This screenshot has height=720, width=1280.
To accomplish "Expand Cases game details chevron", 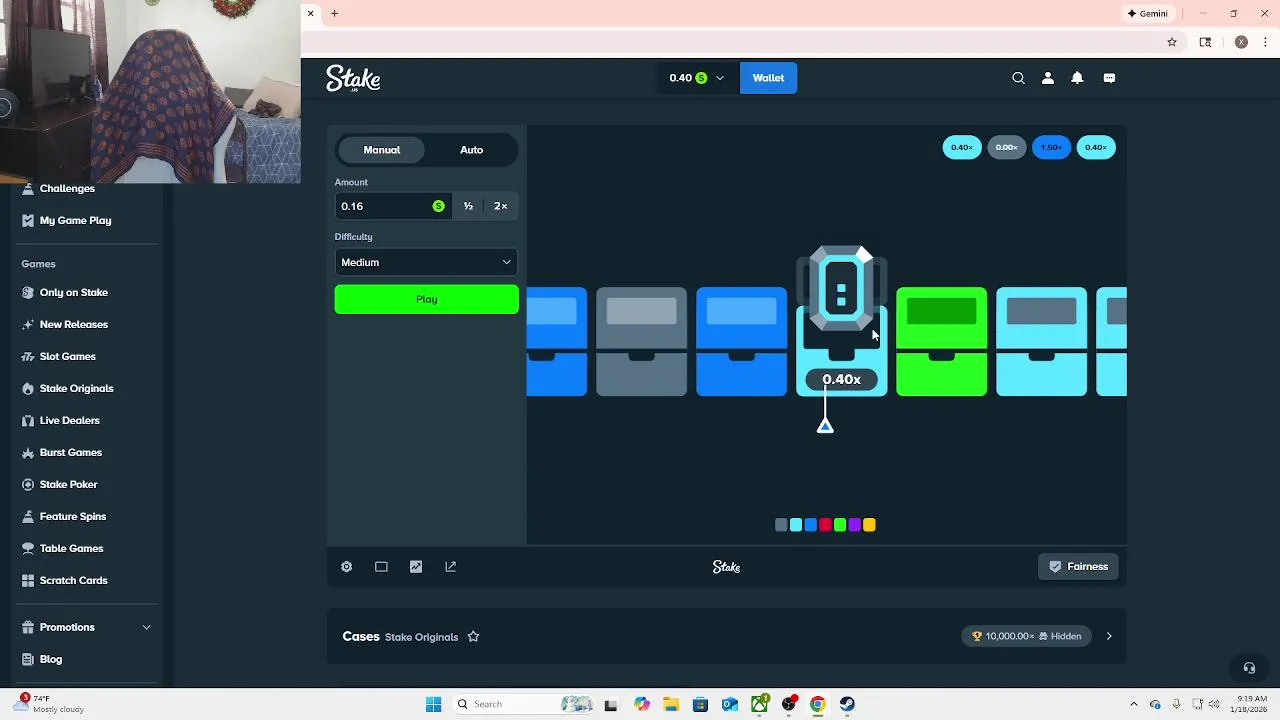I will (1109, 636).
